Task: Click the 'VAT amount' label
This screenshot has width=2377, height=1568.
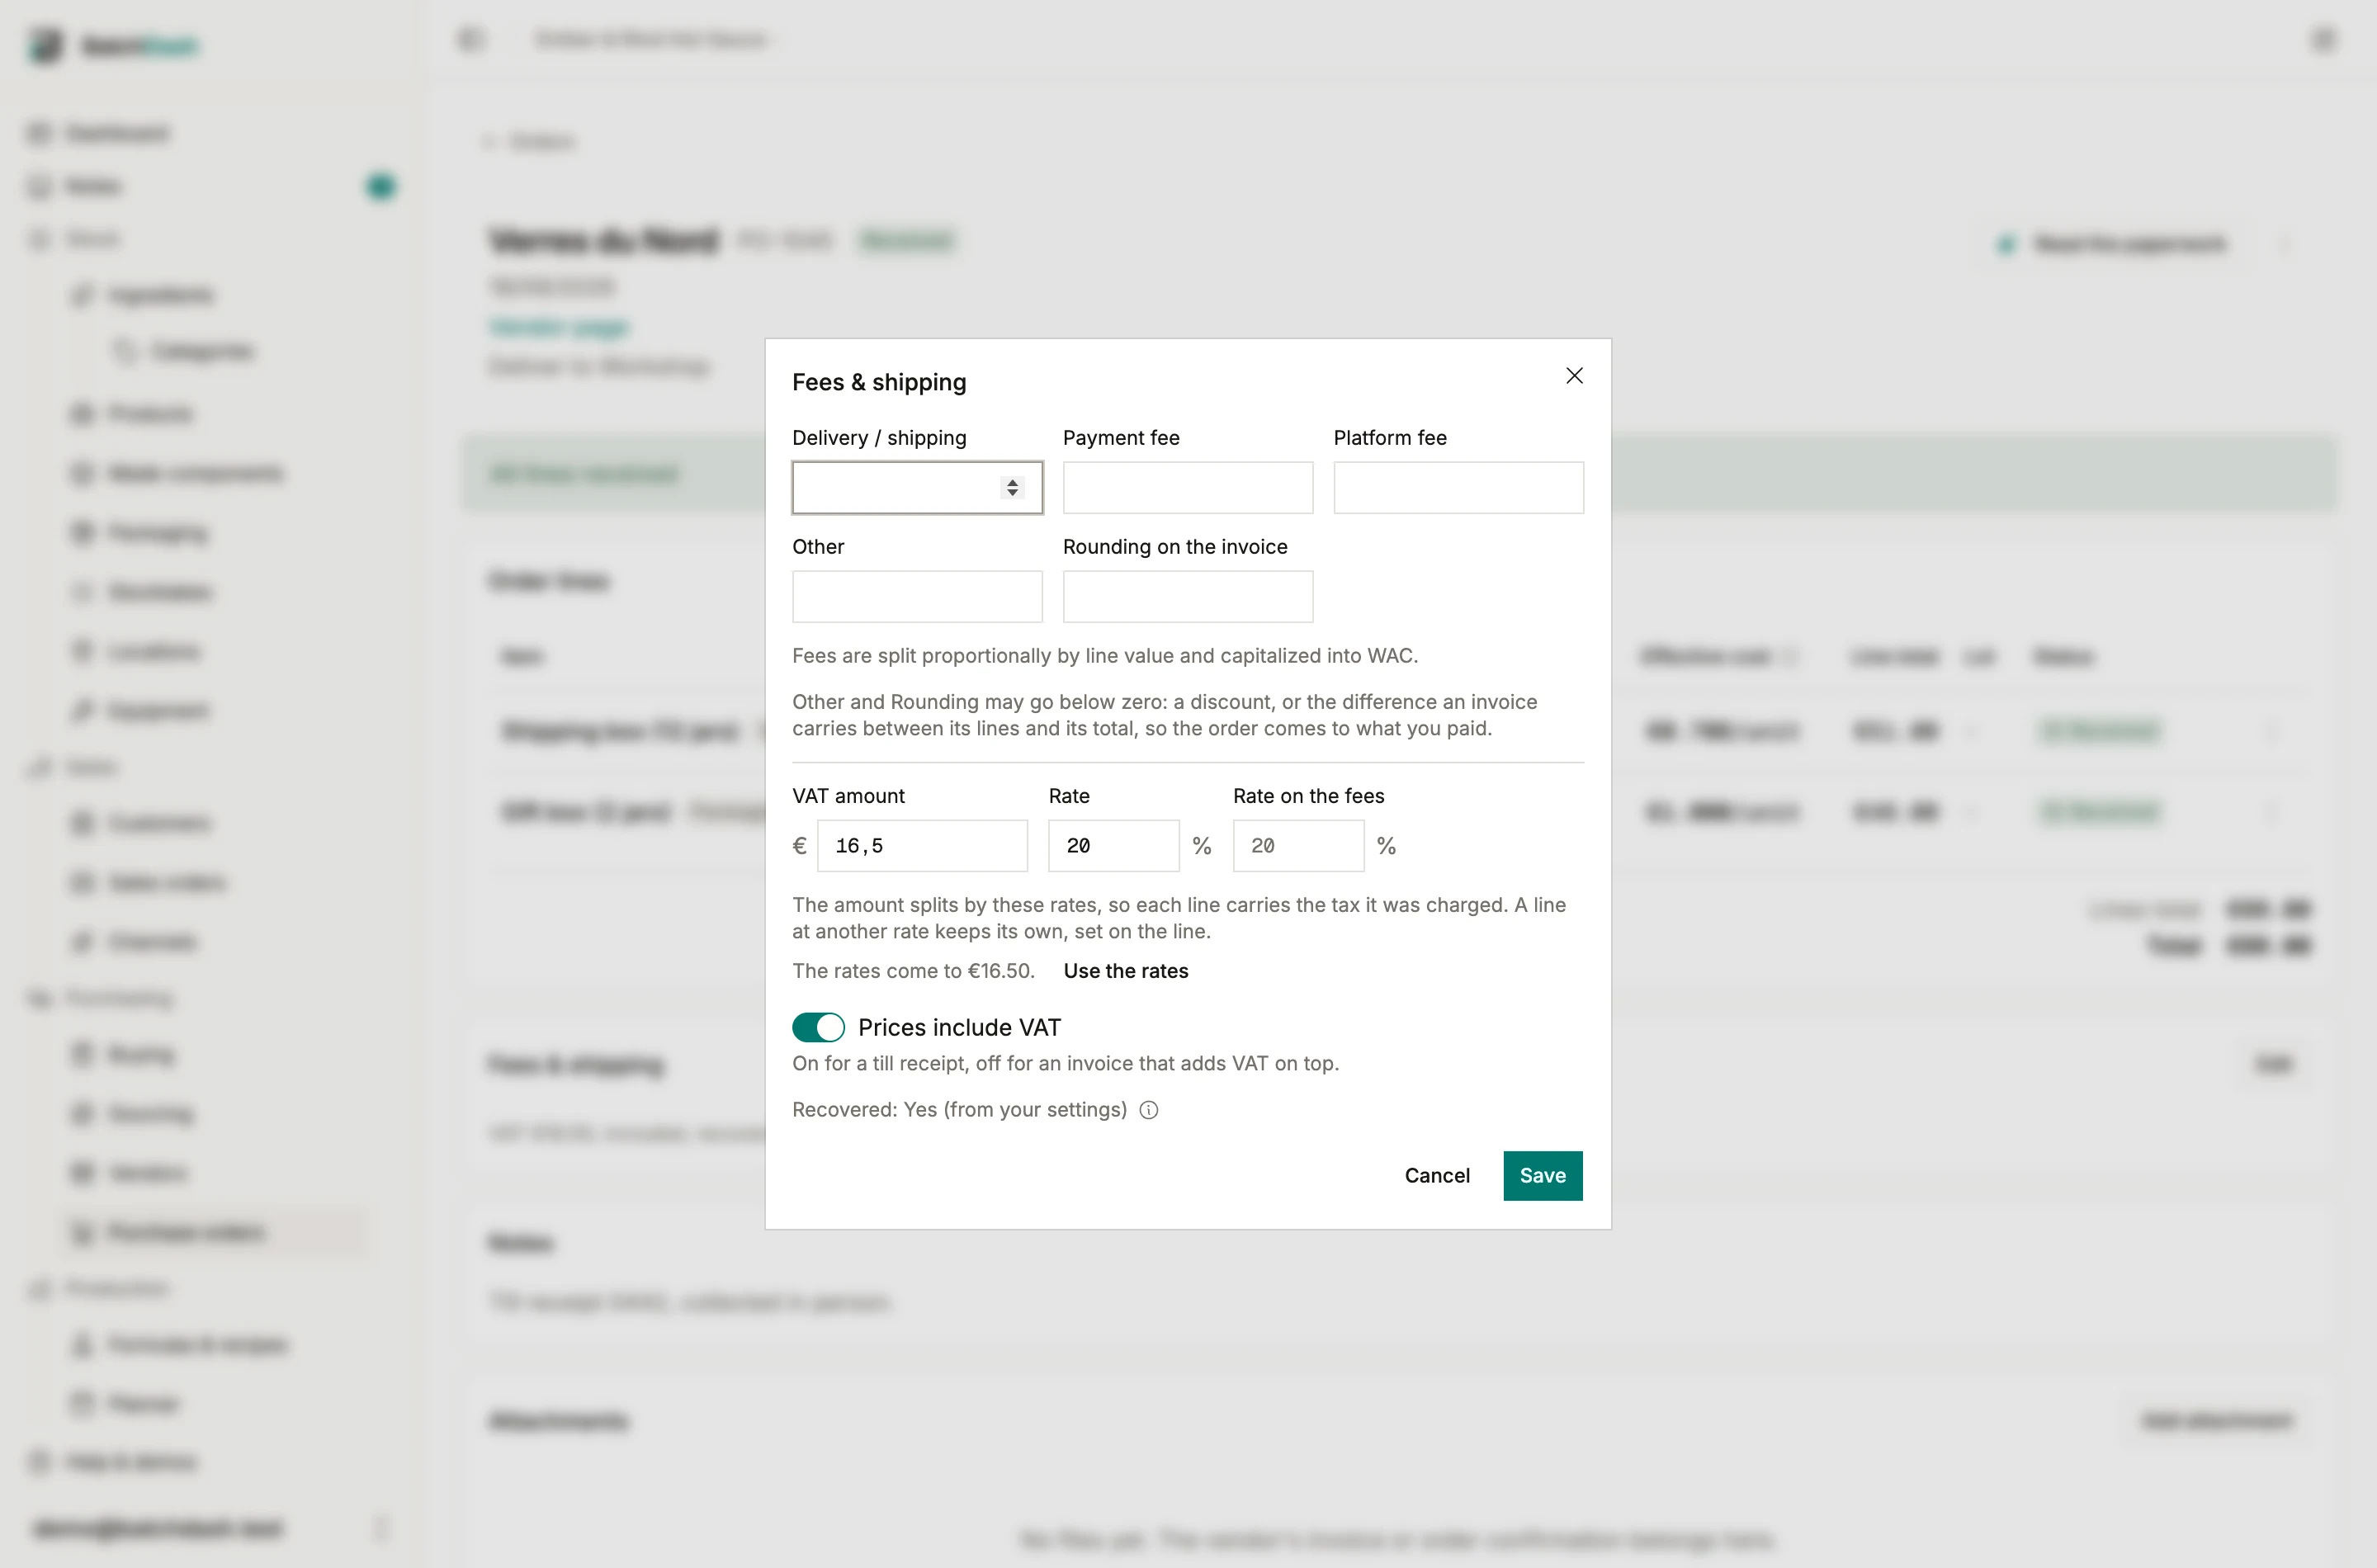Action: point(848,796)
